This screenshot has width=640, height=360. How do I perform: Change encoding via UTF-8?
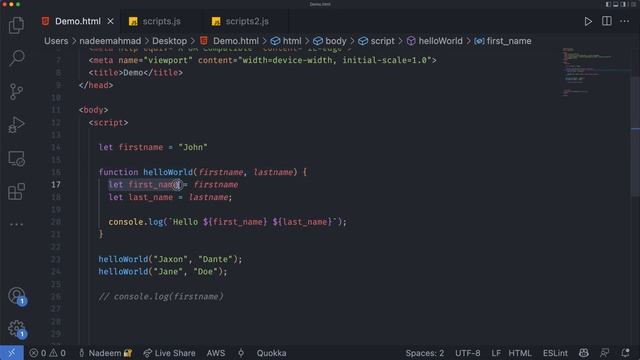468,353
